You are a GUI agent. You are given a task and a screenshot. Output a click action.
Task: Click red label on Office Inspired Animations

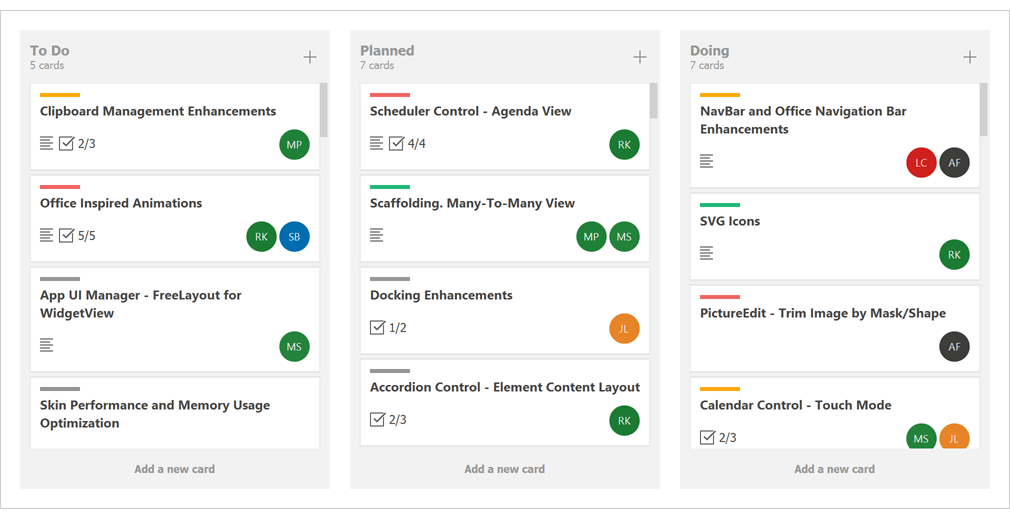click(x=60, y=187)
